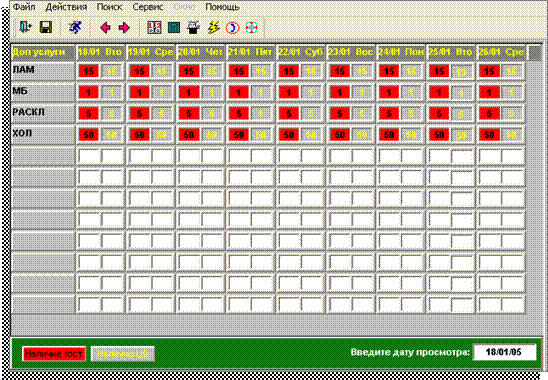Click yellow 5 cell for РАСКЛ on 23/01
Screen dimensions: 548x380
[362, 114]
